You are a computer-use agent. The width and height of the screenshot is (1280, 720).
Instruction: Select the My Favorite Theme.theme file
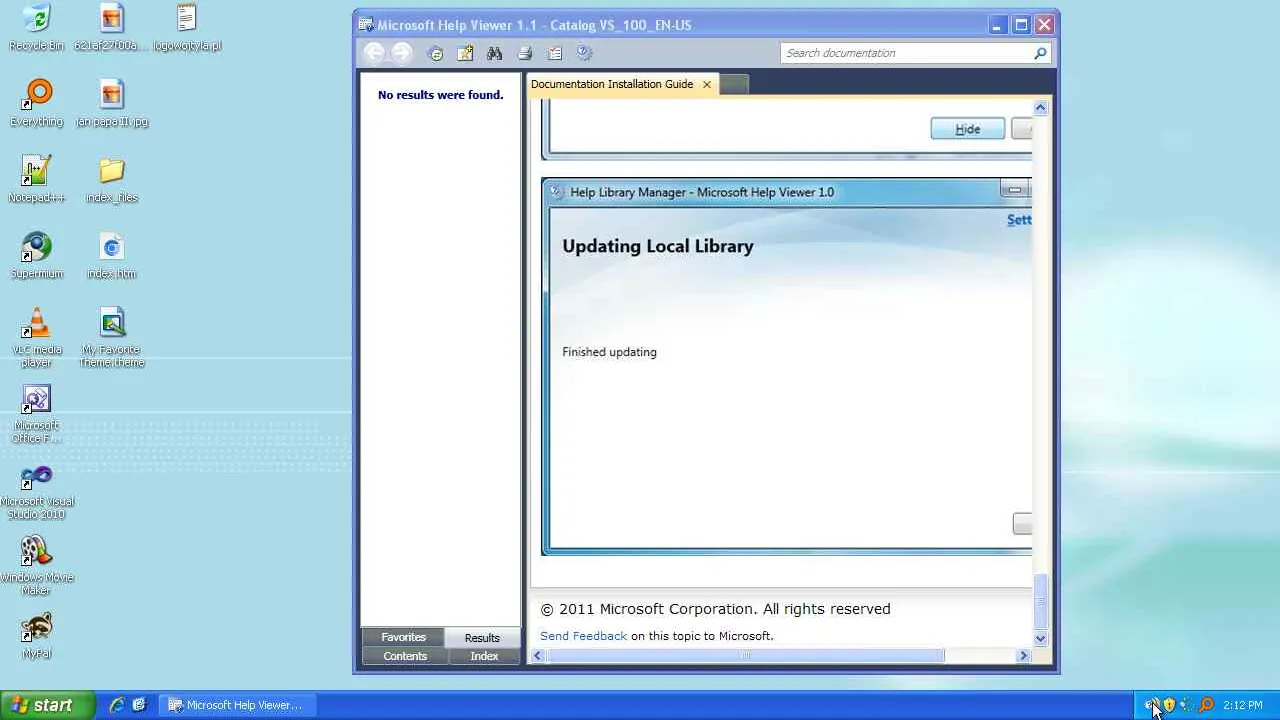click(112, 338)
